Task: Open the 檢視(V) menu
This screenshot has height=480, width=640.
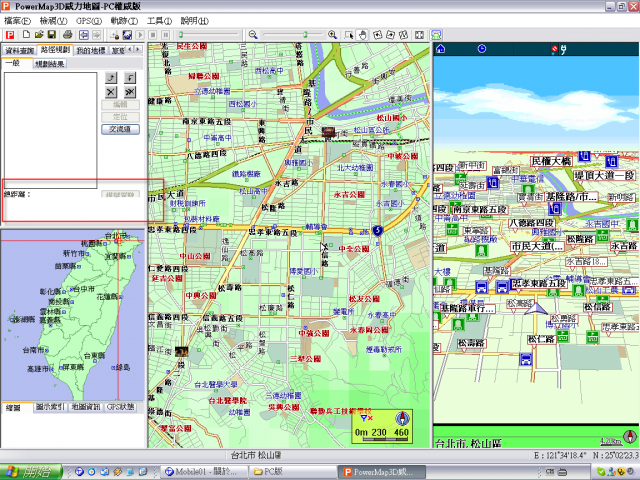Action: 53,20
